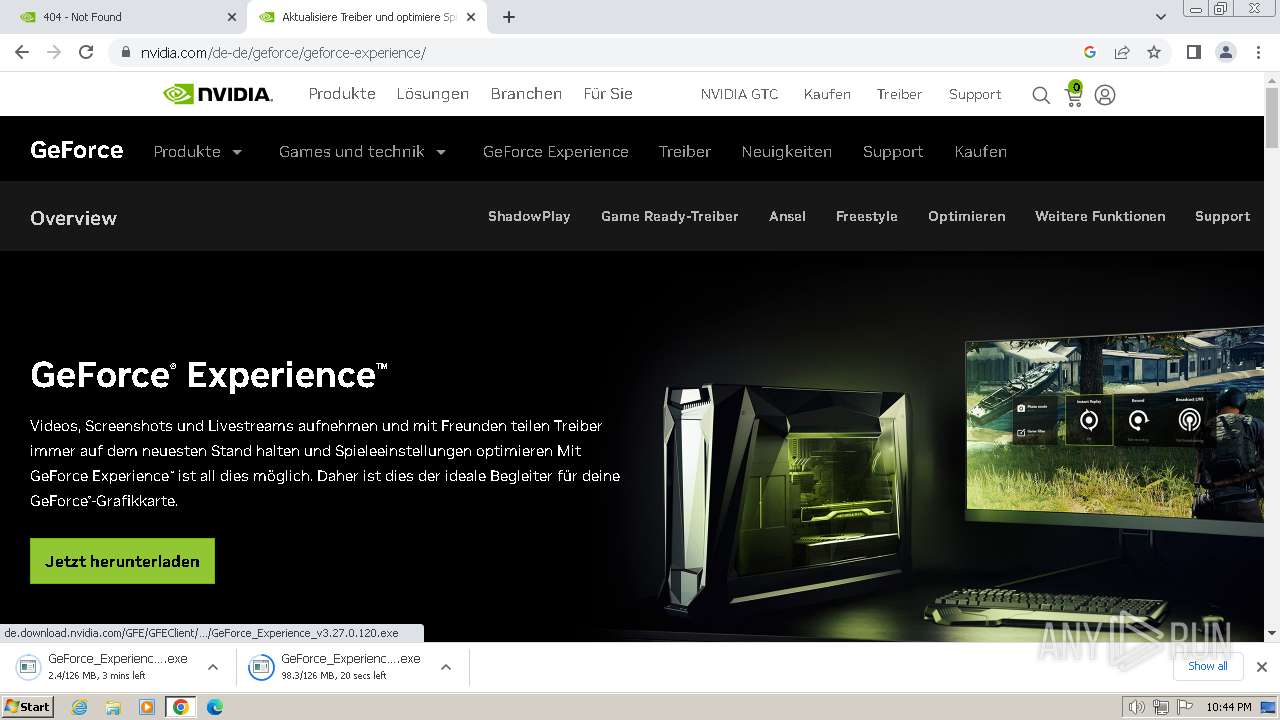Expand the Games und technik dropdown
Screen dimensions: 1280x720
[362, 152]
